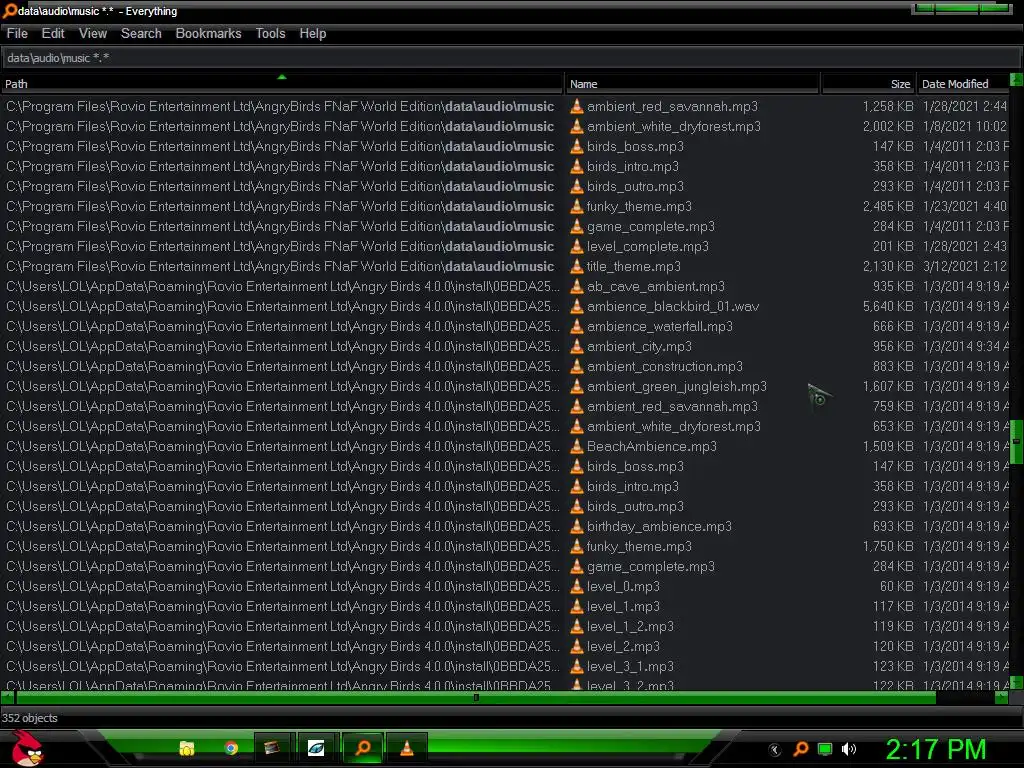Click VLC icon of 2,485 KB funky_theme.mp3
The image size is (1024, 768).
point(577,206)
